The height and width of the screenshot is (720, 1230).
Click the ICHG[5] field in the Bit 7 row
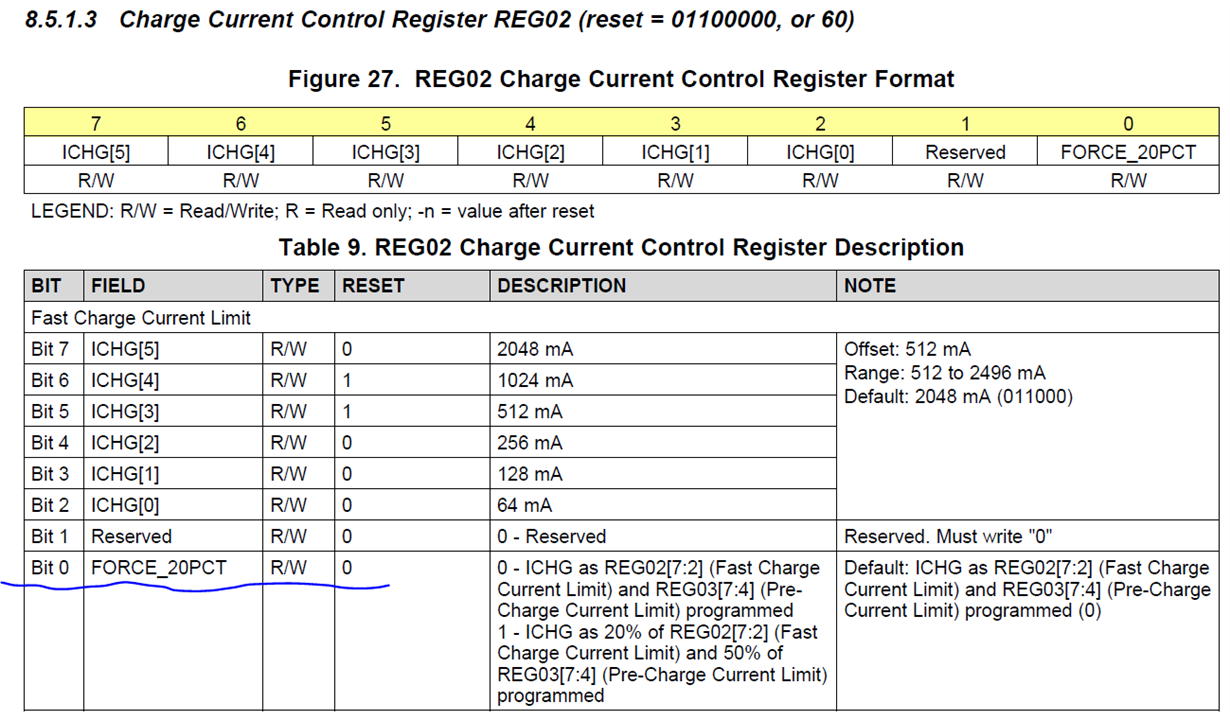click(125, 349)
